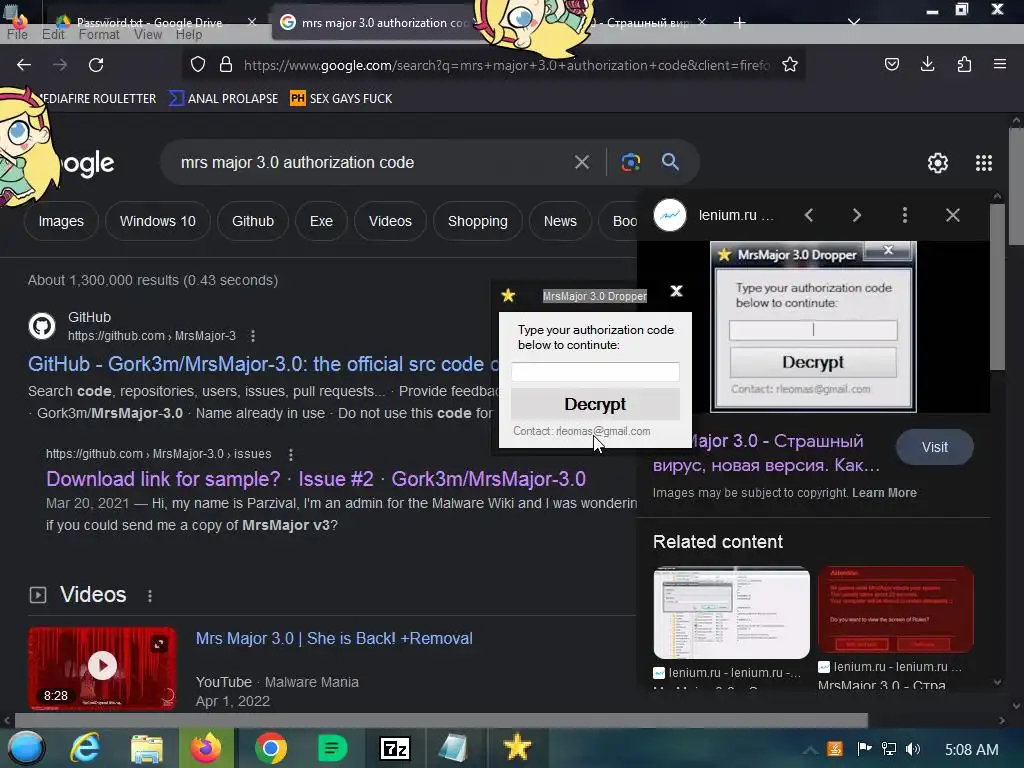The image size is (1024, 768).
Task: Click the magnifier search icon in Google
Action: [x=670, y=161]
